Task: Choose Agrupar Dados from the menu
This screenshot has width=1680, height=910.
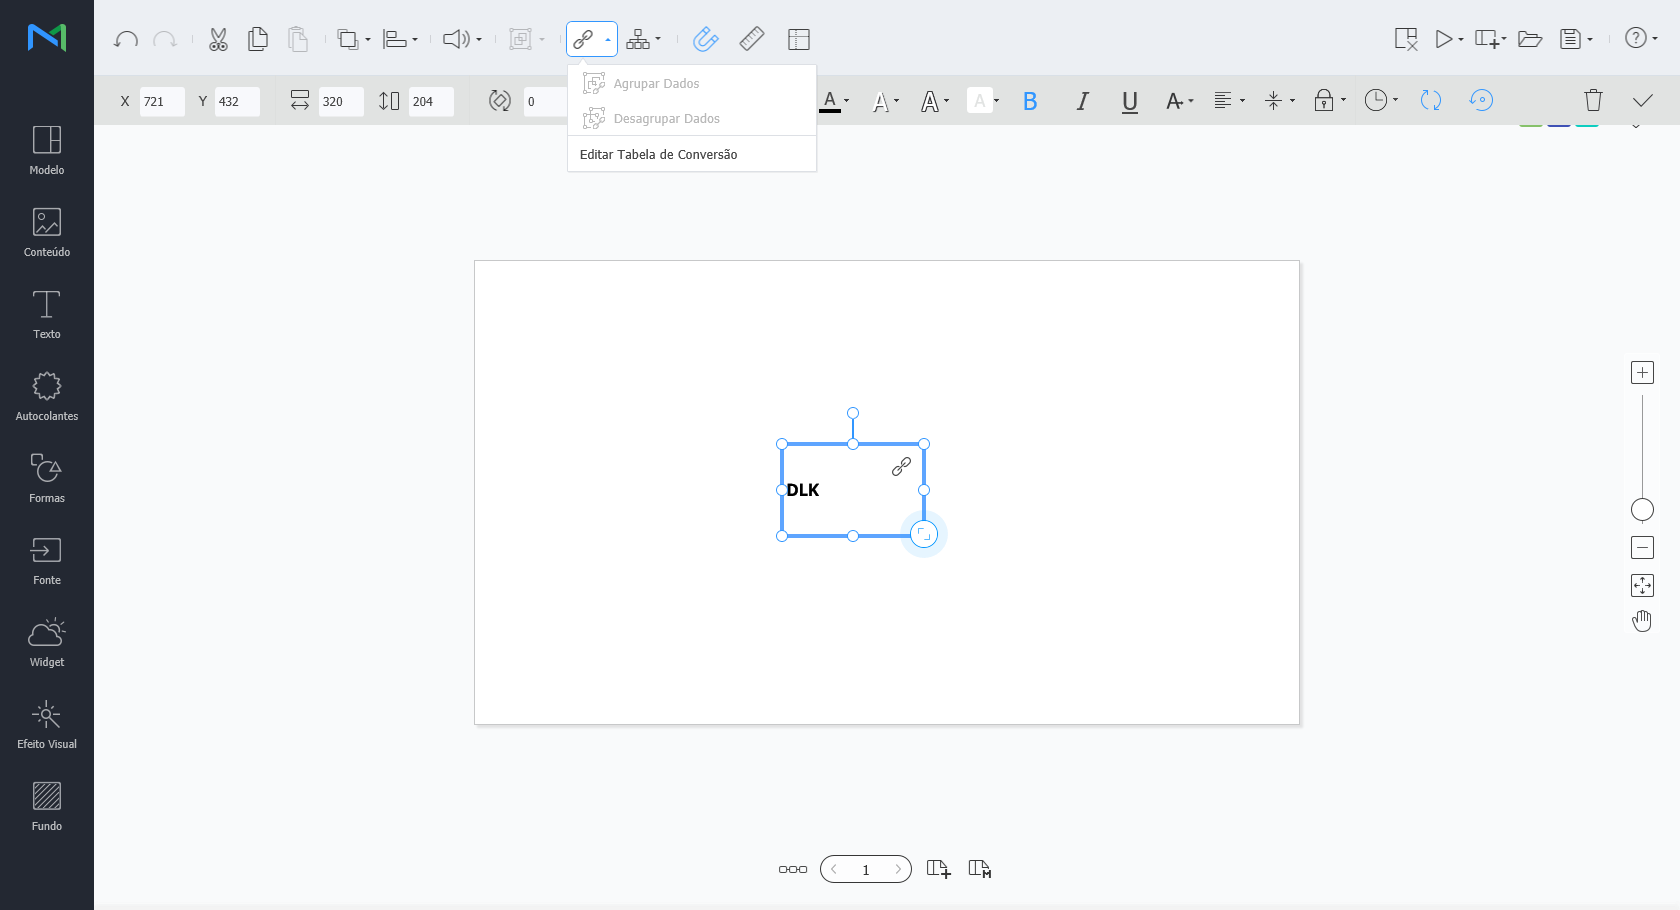Action: [656, 84]
